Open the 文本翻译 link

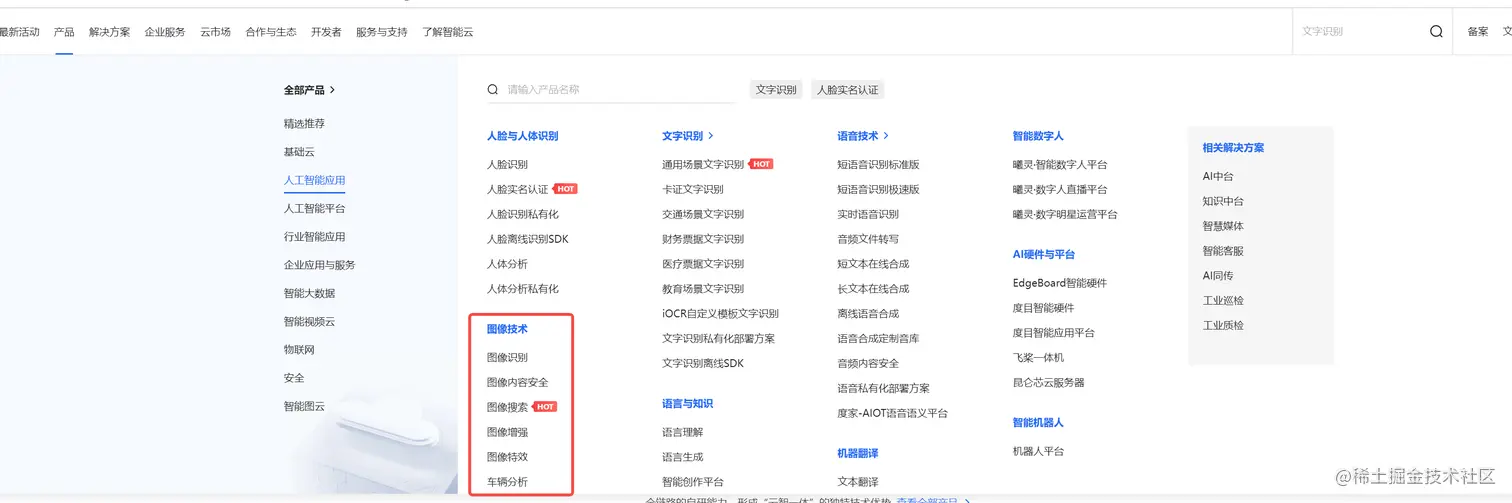(857, 482)
